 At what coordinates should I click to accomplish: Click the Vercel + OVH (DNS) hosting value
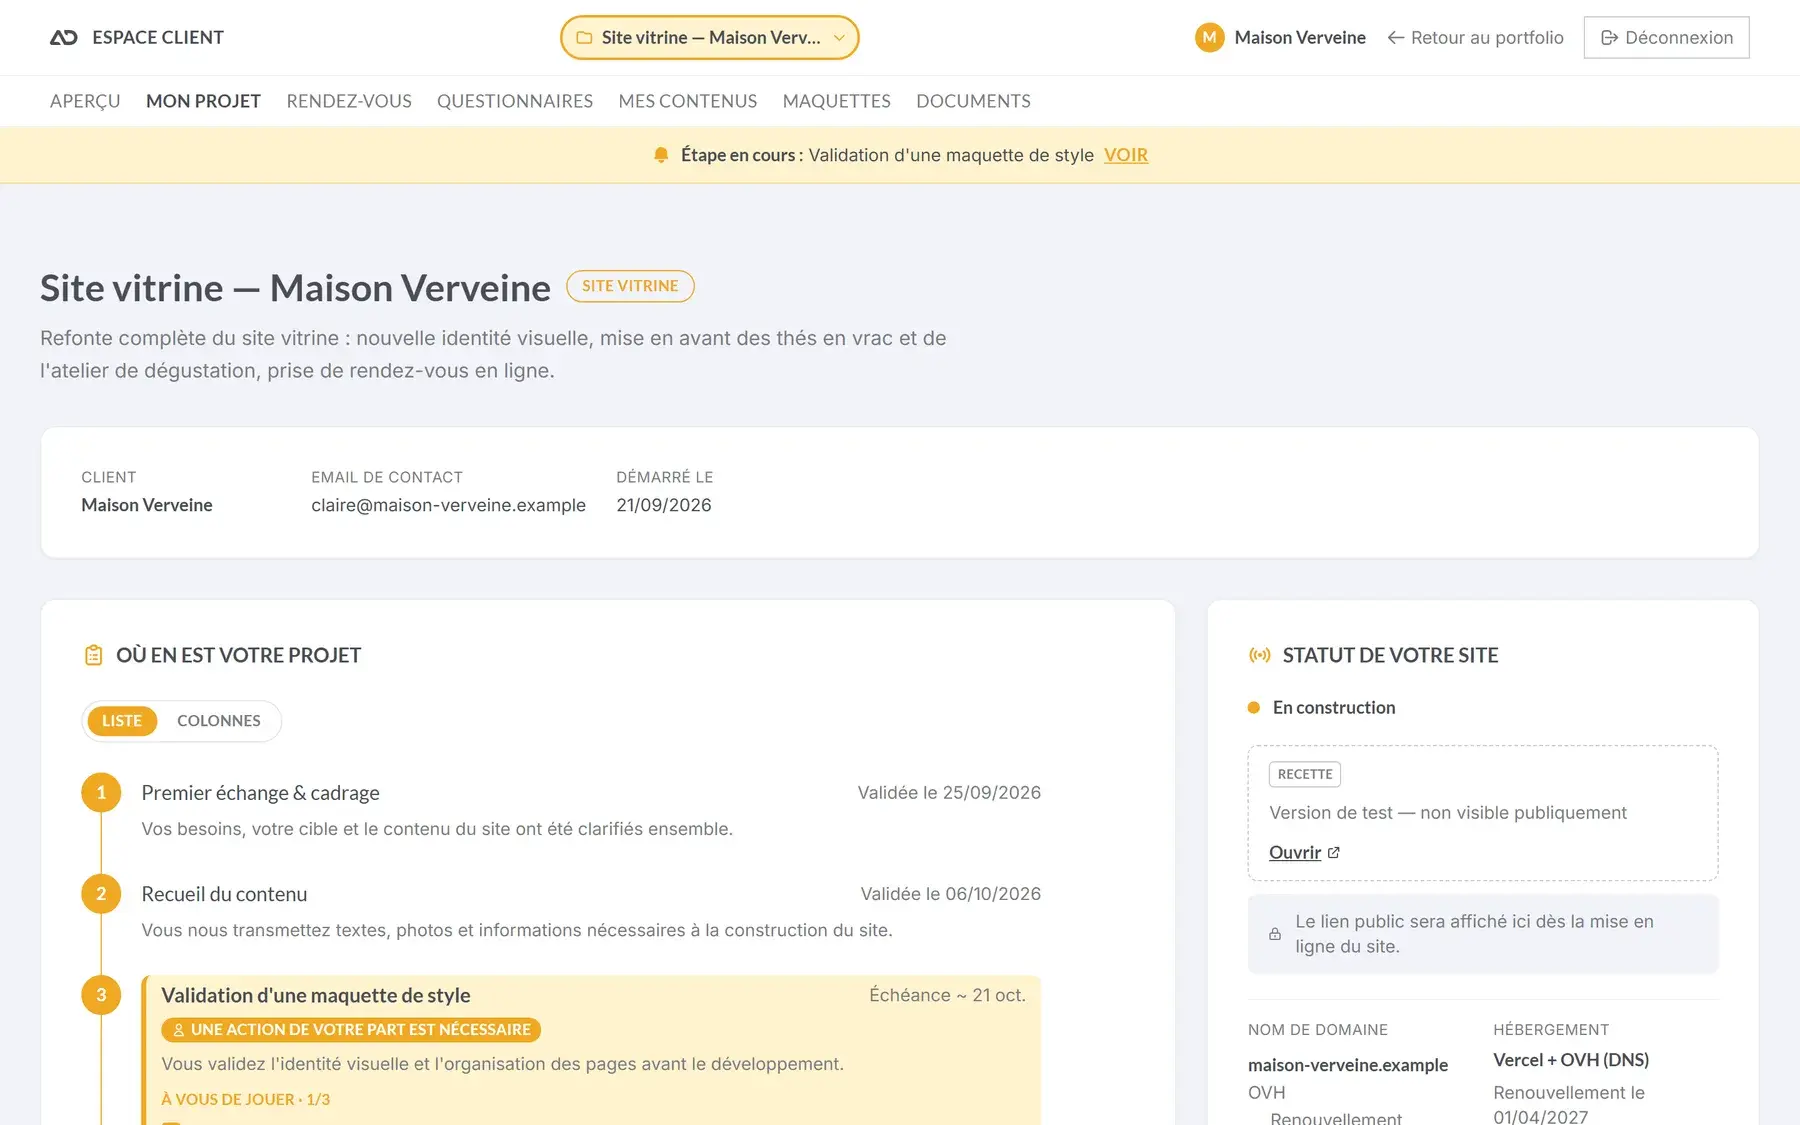coord(1571,1060)
